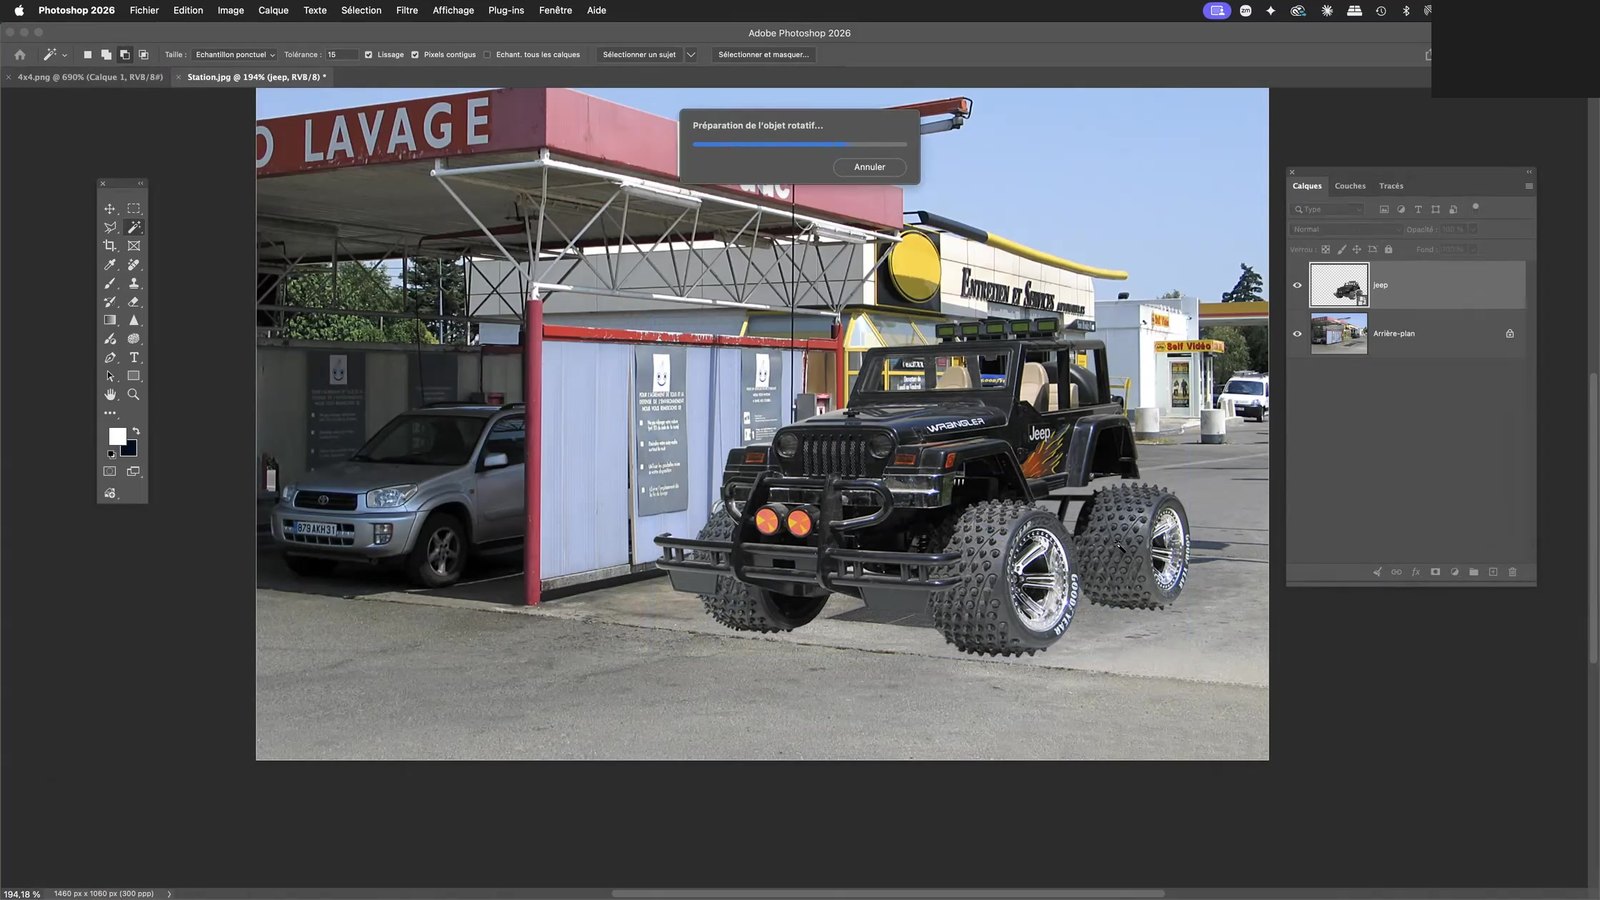Select the Brush tool

110,283
